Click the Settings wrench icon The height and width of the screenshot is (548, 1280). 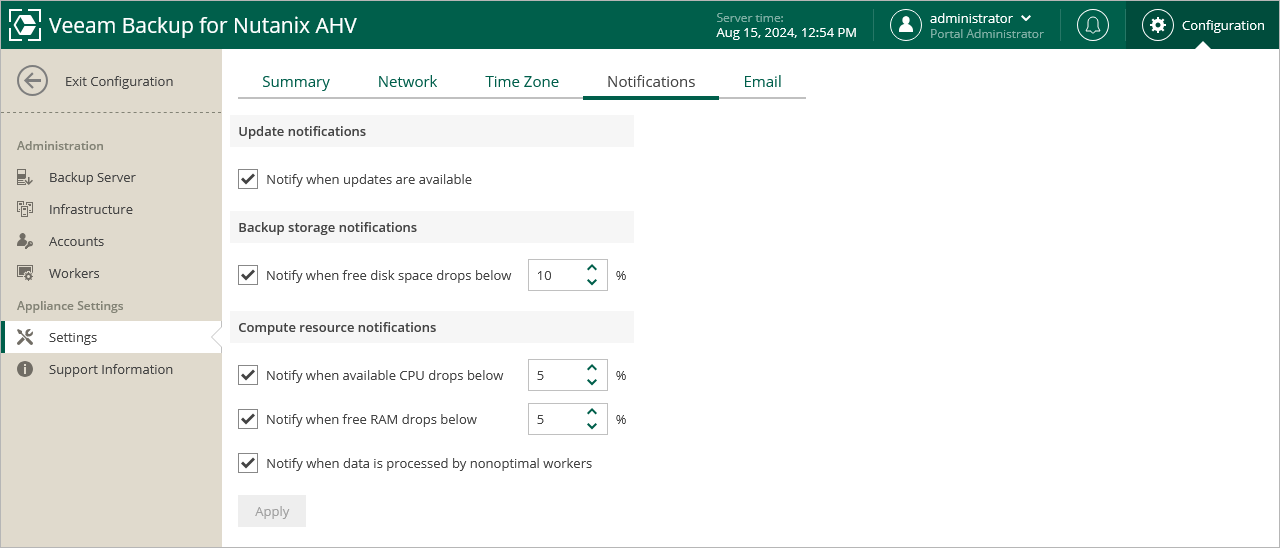pos(26,337)
